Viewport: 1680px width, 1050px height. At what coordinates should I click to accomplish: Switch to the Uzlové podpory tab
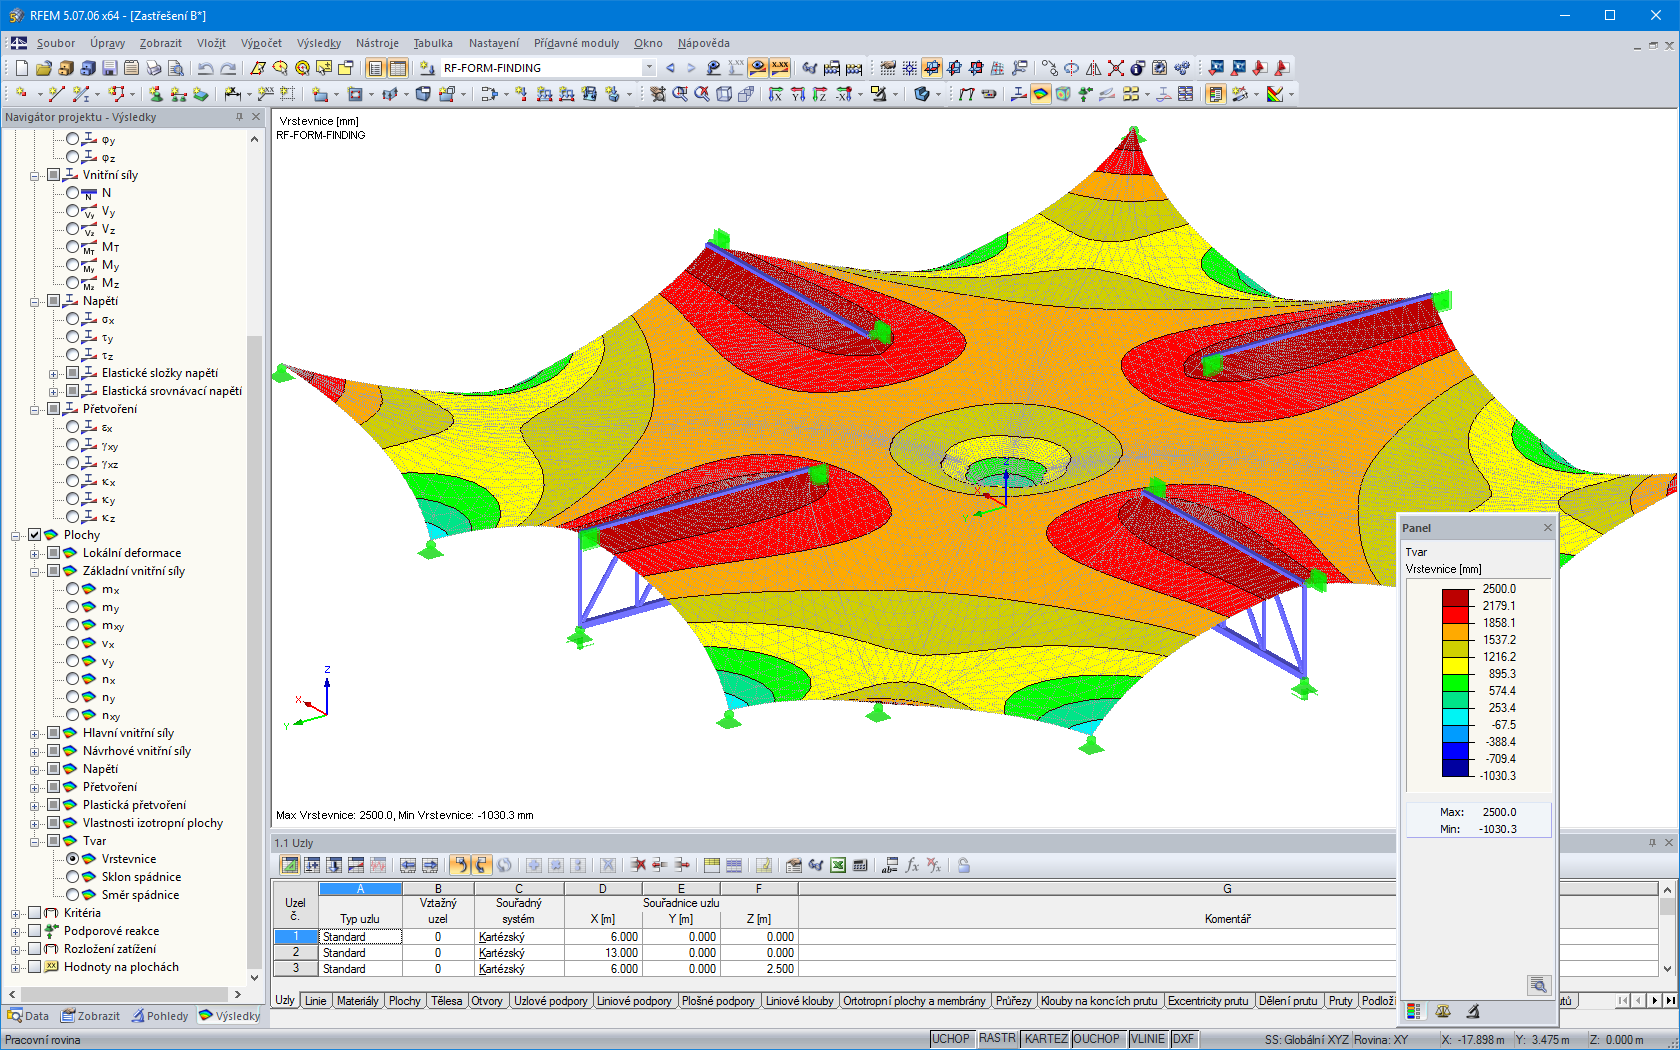[551, 1001]
